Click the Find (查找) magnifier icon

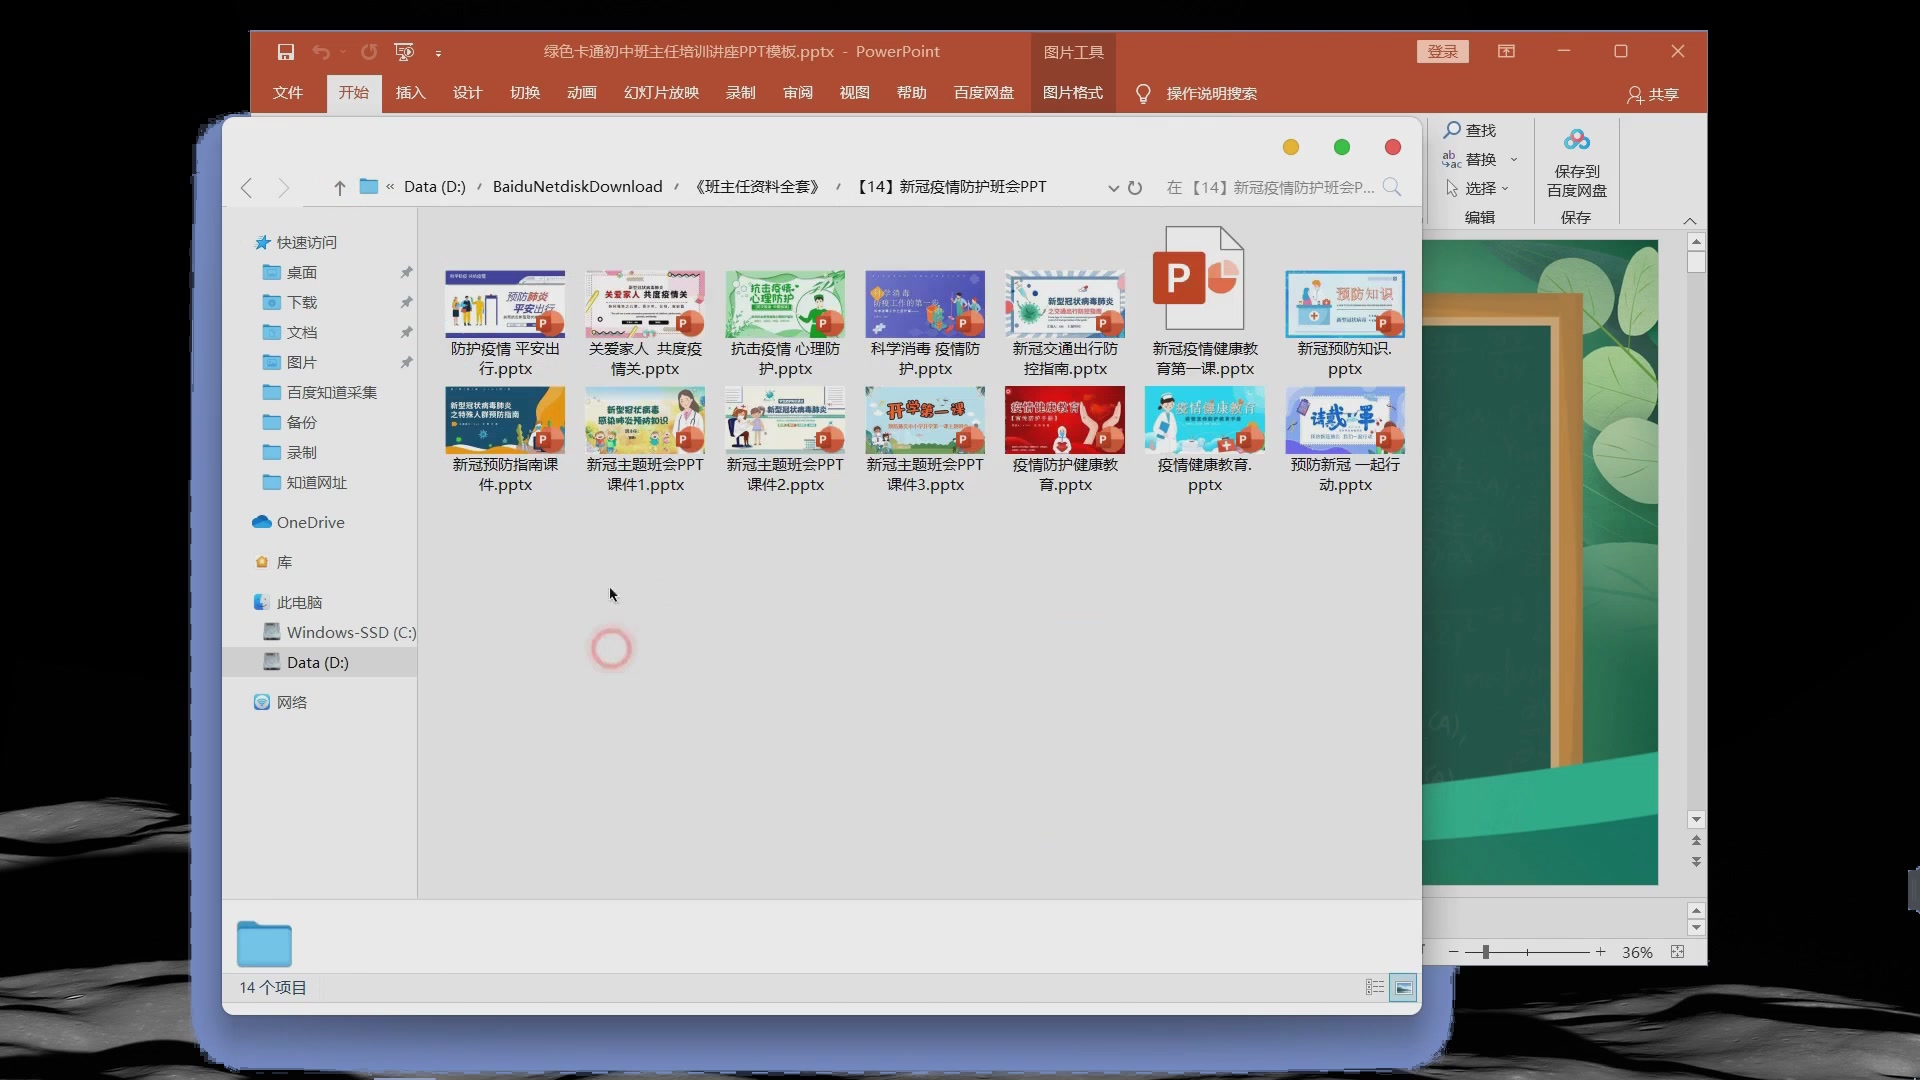1452,130
